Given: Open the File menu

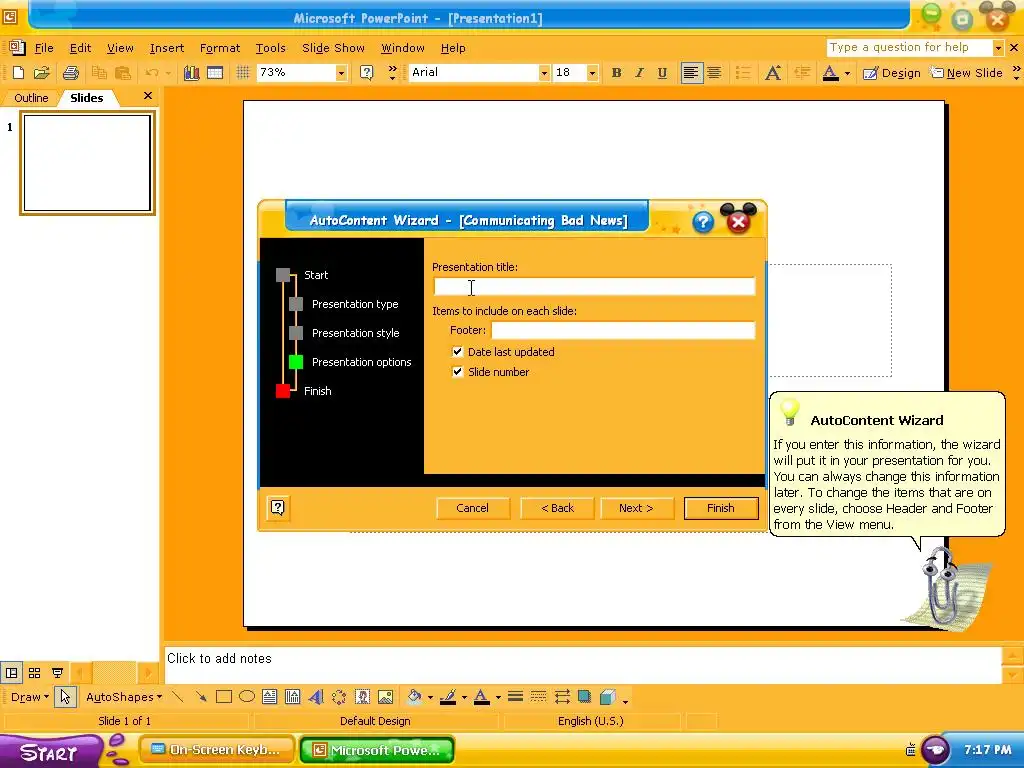Looking at the screenshot, I should tap(44, 48).
